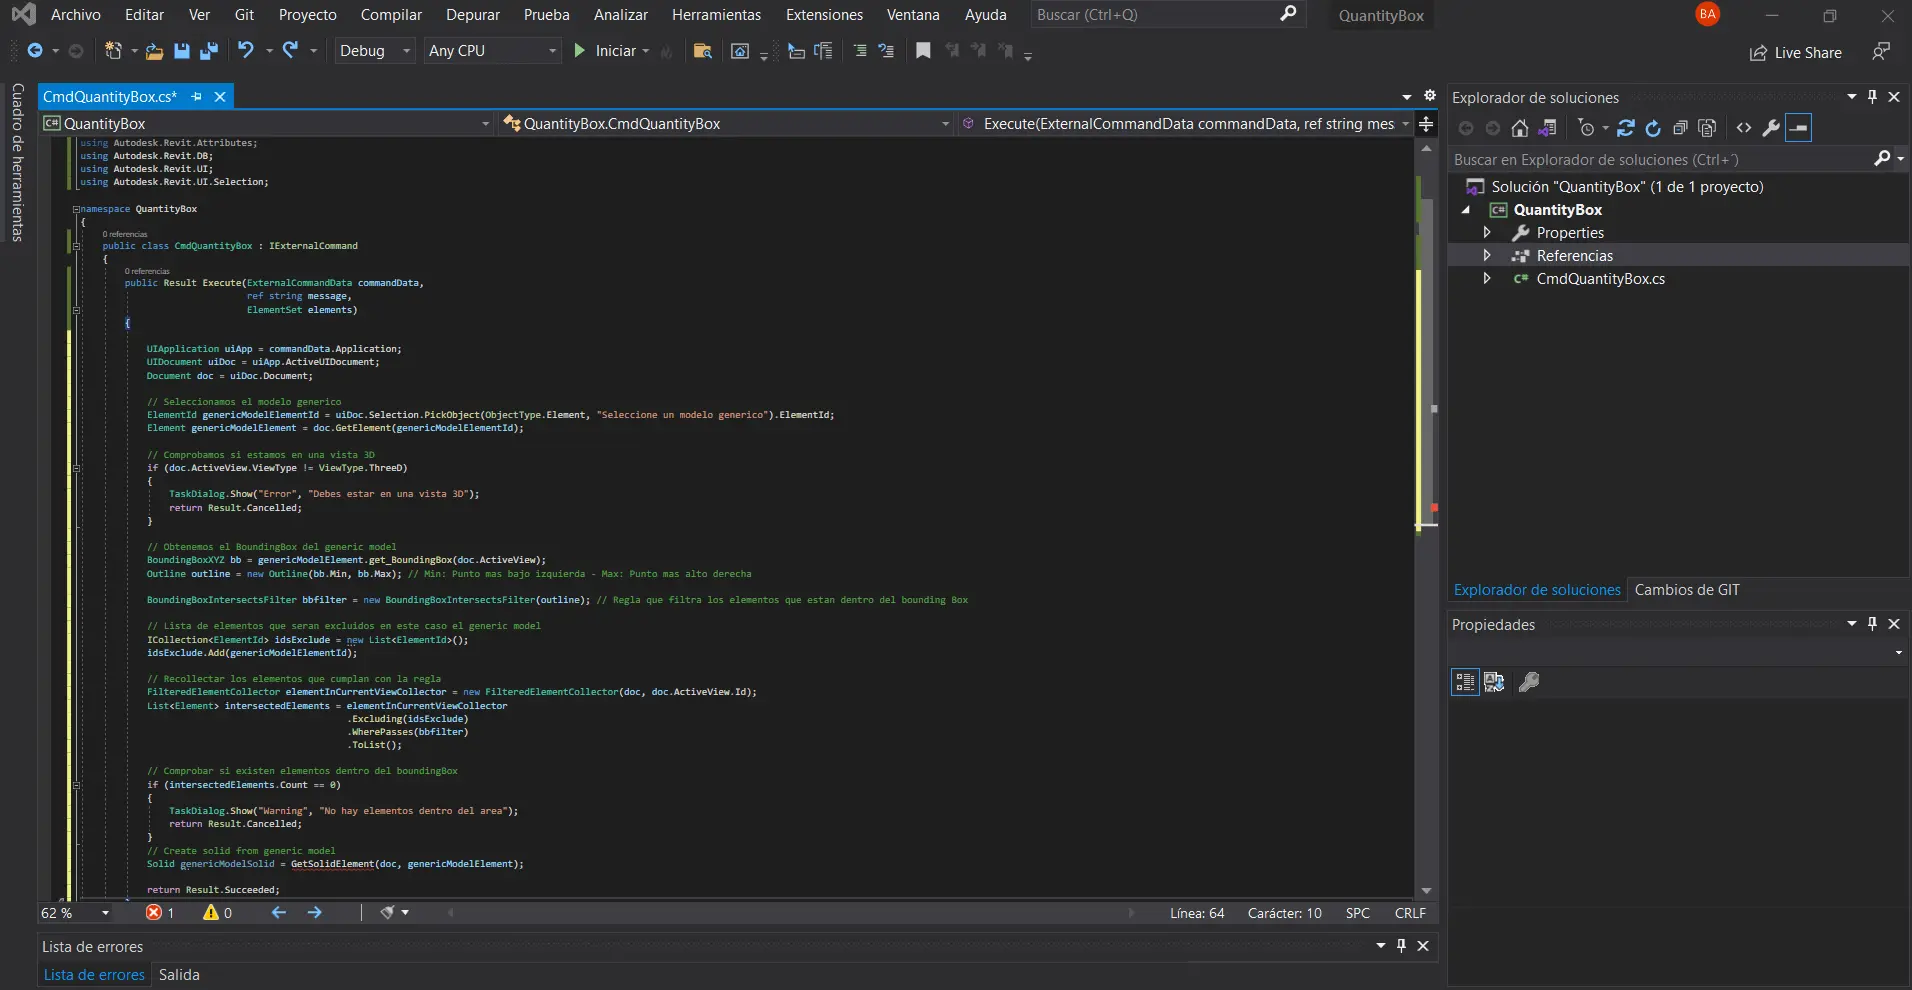
Task: Sync with active document icon
Action: (x=1626, y=128)
